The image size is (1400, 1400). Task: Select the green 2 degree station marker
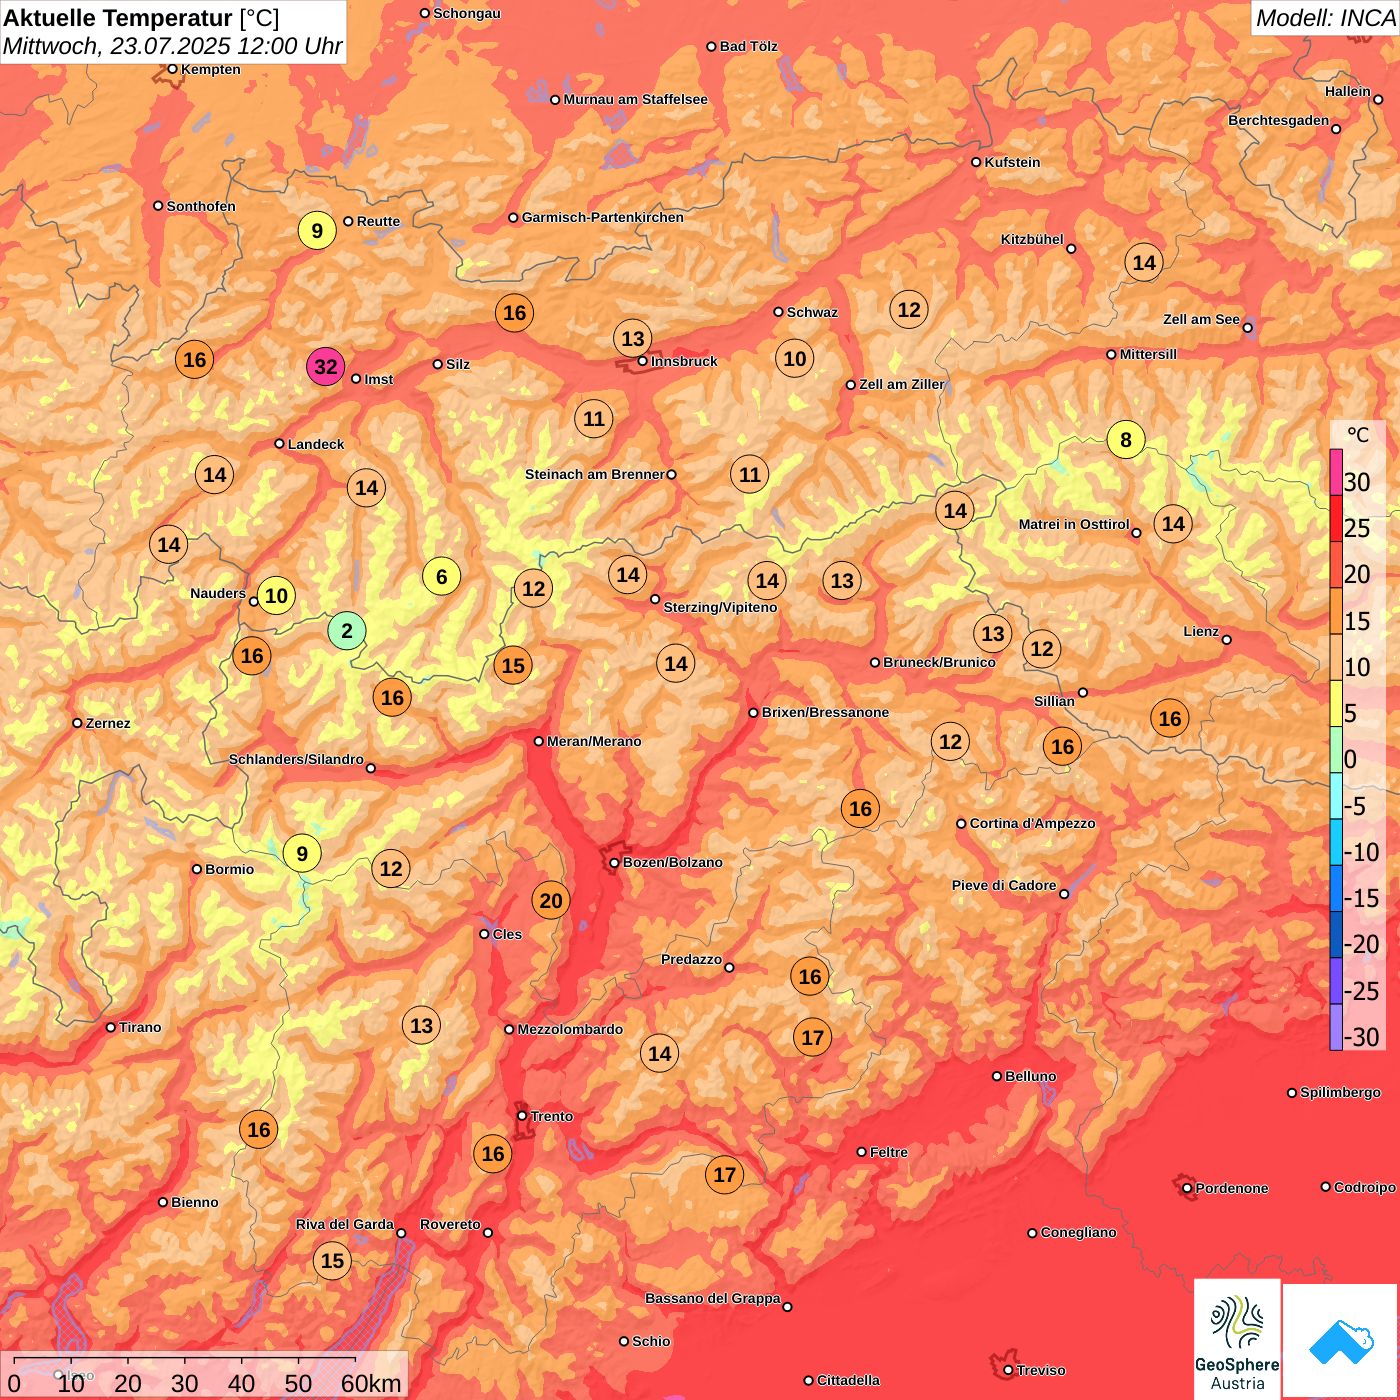coord(347,631)
